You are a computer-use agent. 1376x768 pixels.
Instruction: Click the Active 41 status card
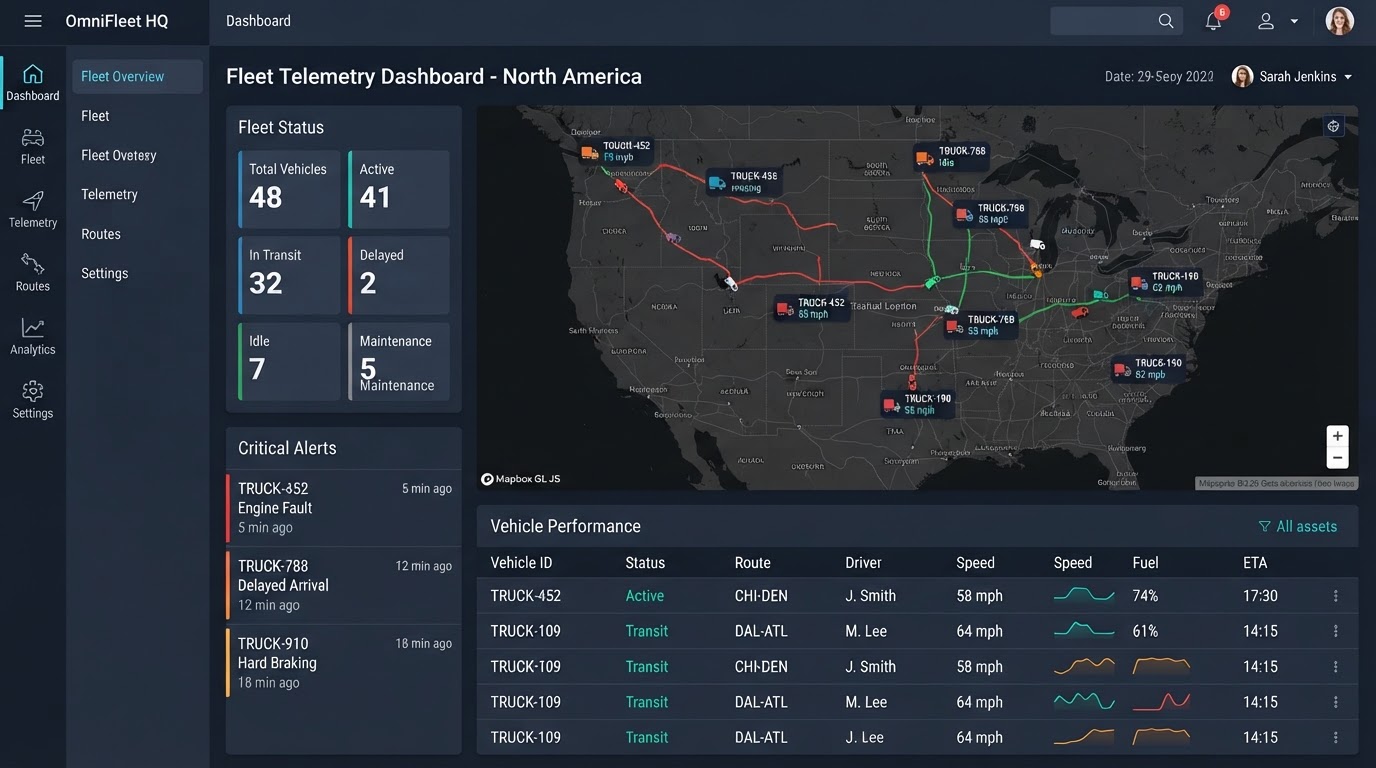399,189
